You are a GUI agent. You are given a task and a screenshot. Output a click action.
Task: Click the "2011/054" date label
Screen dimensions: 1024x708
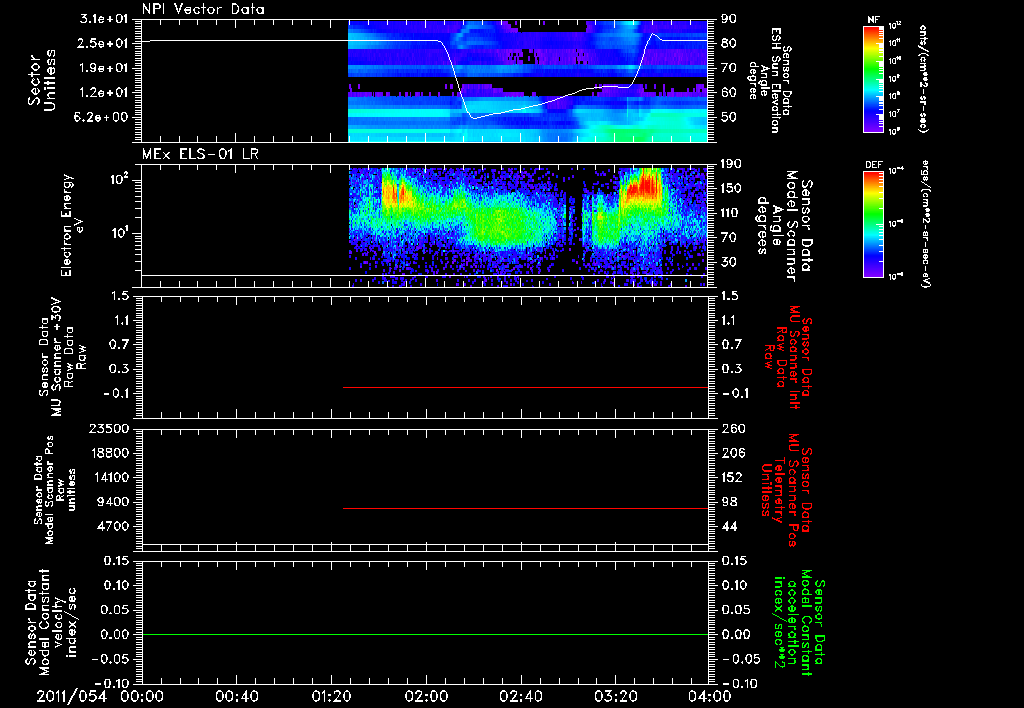click(x=71, y=696)
